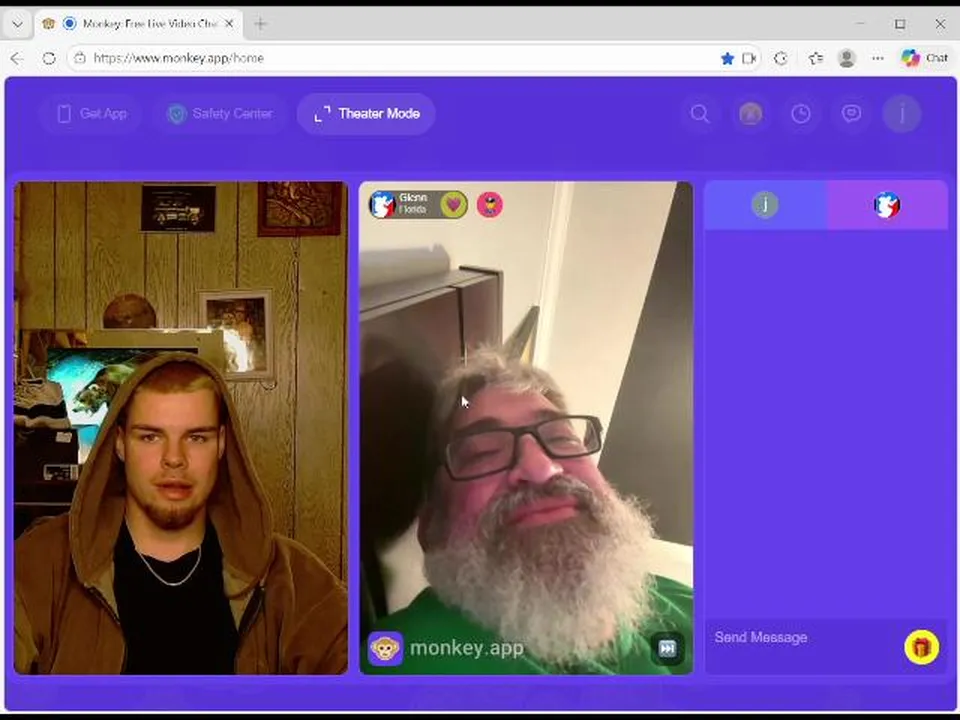Click the address bar URL monkey.app/home
960x720 pixels.
(x=179, y=58)
